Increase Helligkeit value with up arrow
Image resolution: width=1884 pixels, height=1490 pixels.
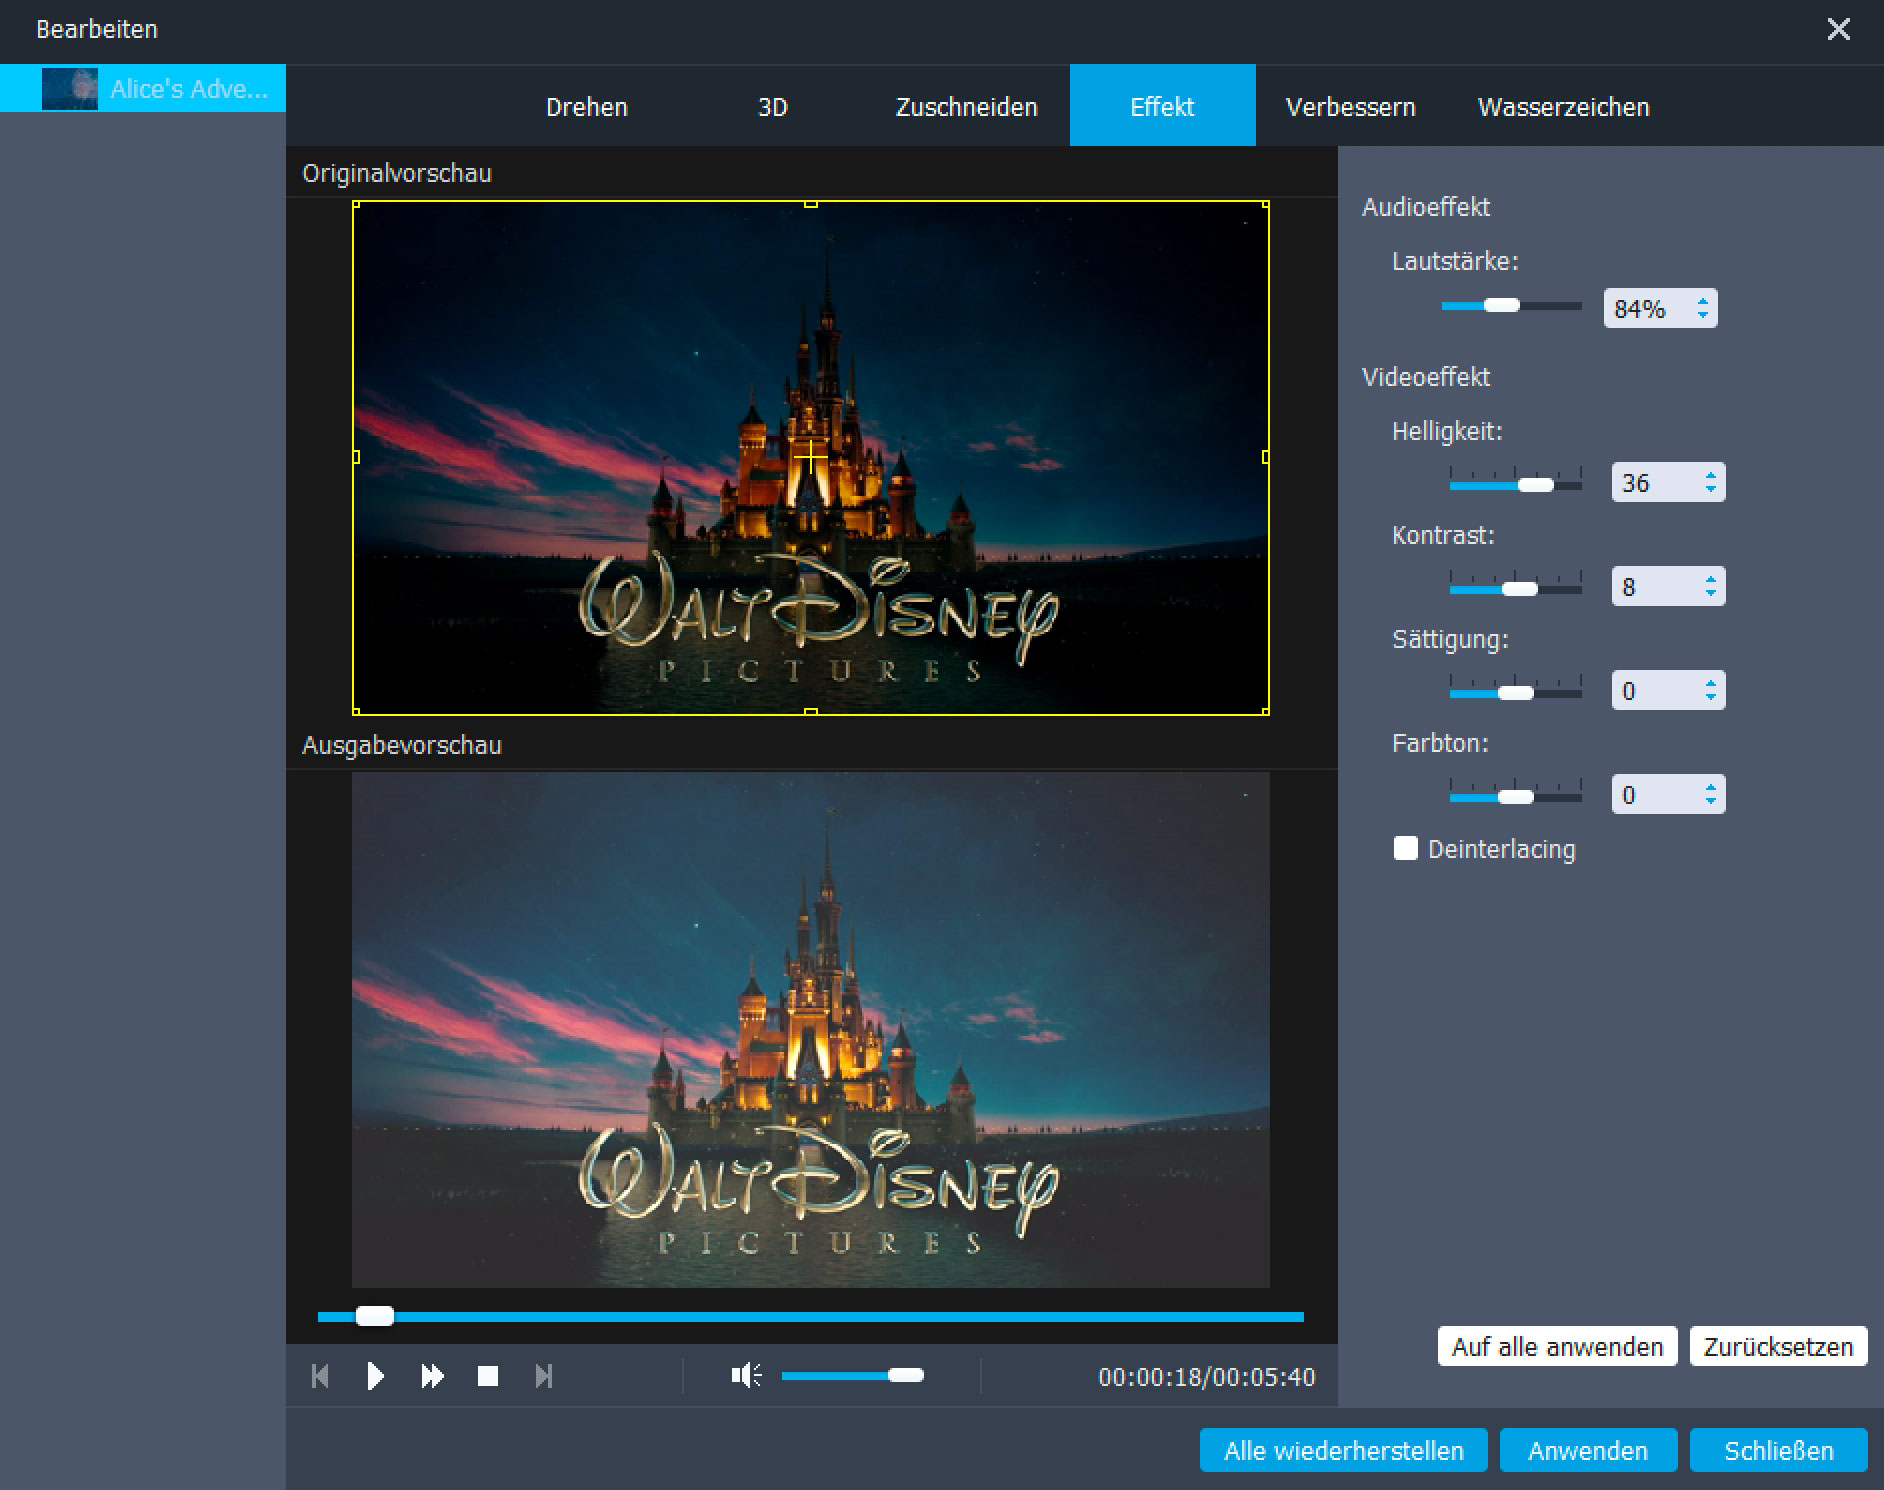pos(1711,475)
